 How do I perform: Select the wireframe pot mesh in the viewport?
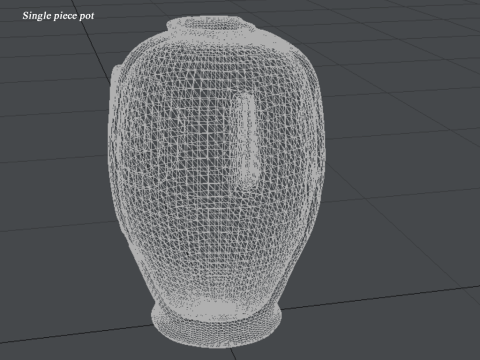click(x=216, y=182)
